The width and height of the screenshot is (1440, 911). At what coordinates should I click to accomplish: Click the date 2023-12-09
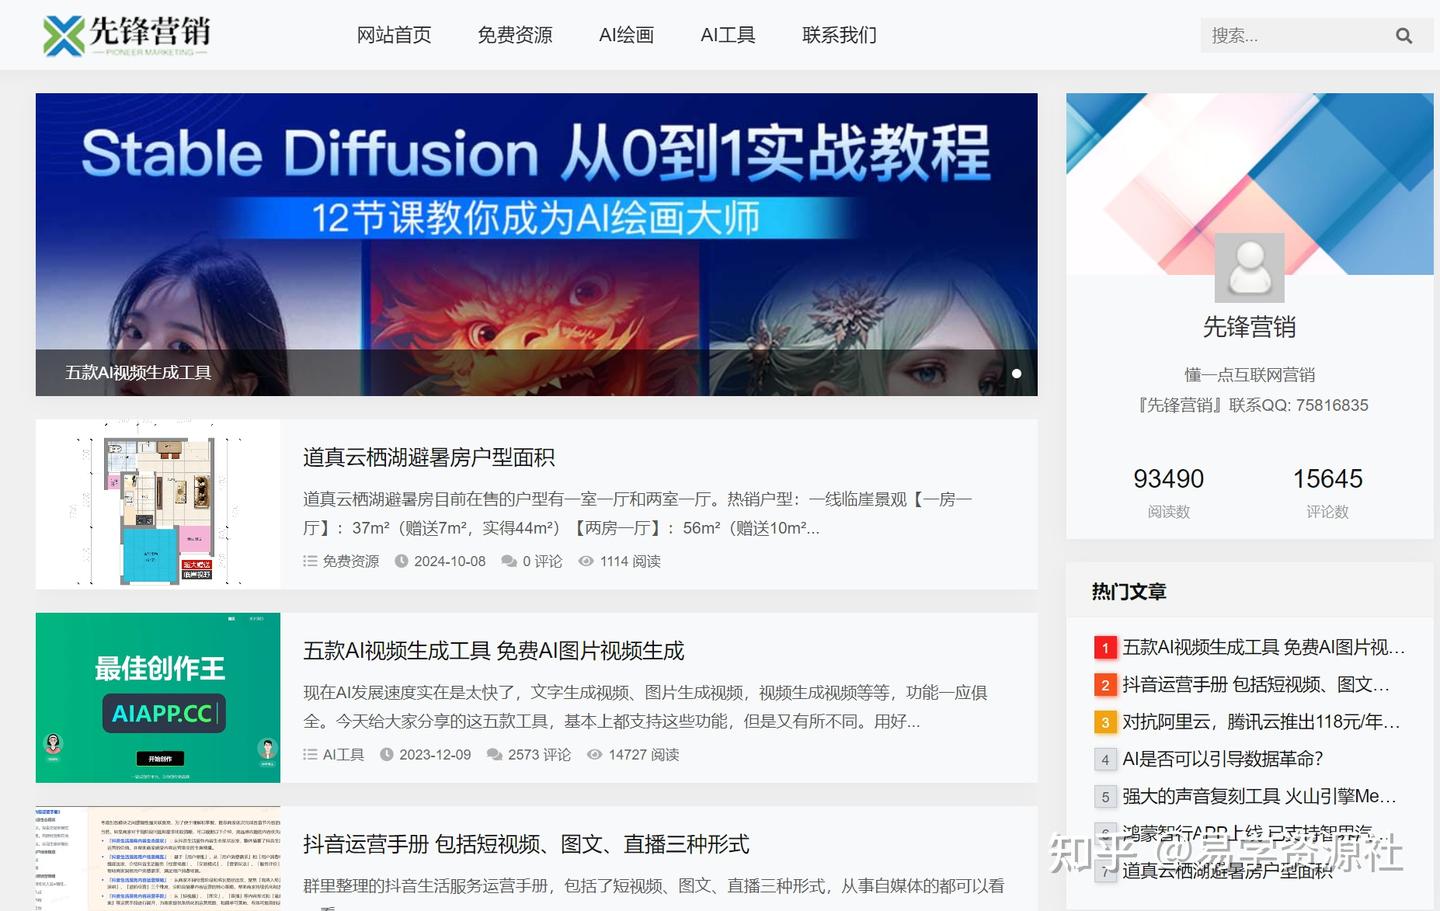[x=435, y=754]
